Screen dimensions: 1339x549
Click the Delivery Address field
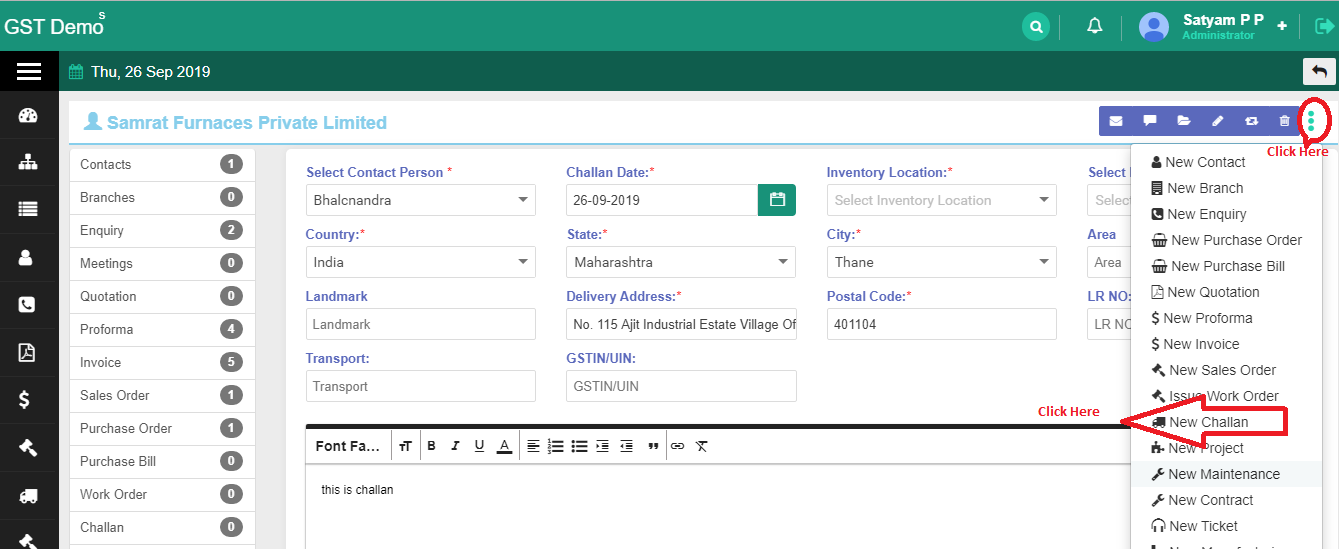click(681, 324)
